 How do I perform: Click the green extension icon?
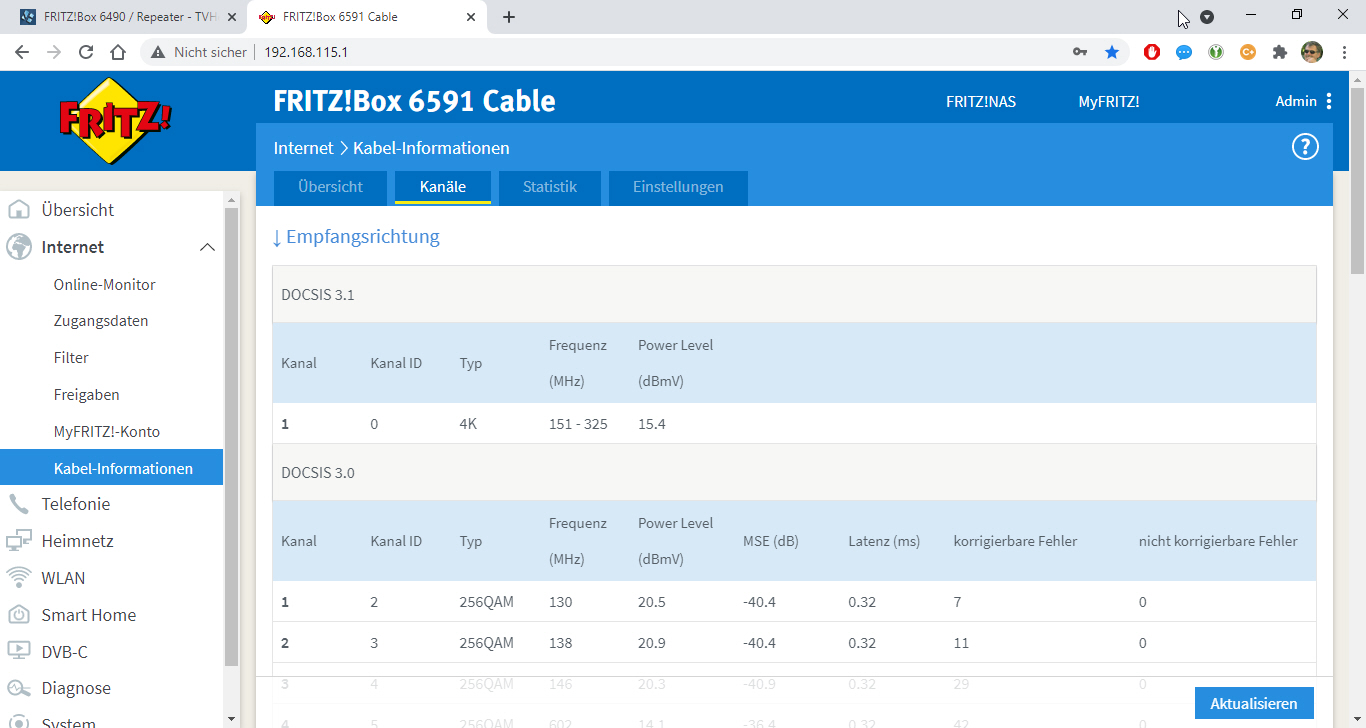[1216, 52]
